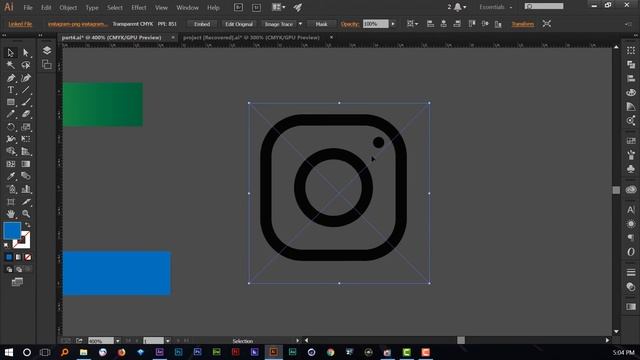The image size is (640, 360).
Task: Select the Selection (black arrow) tool
Action: [x=11, y=52]
